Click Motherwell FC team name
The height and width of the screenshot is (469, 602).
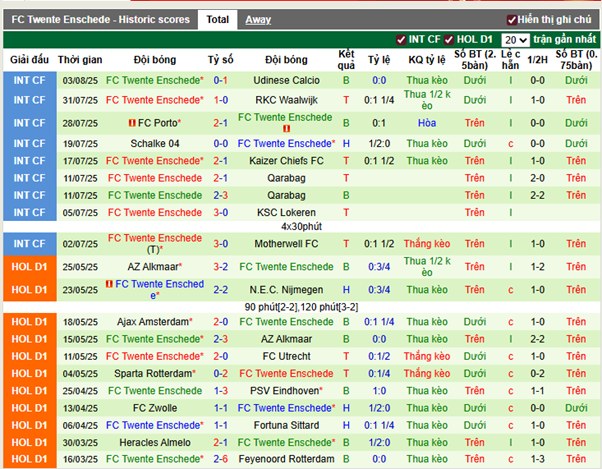coord(286,244)
